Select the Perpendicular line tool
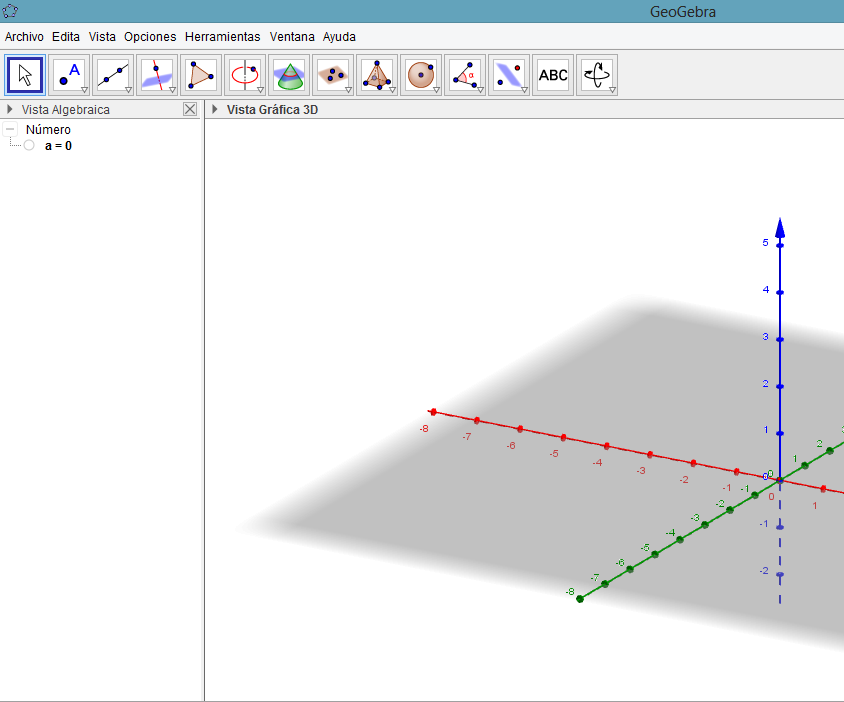This screenshot has height=702, width=844. 157,75
